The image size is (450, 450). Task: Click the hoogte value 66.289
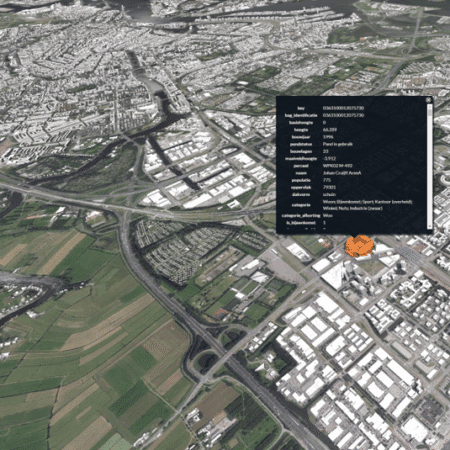pyautogui.click(x=330, y=130)
